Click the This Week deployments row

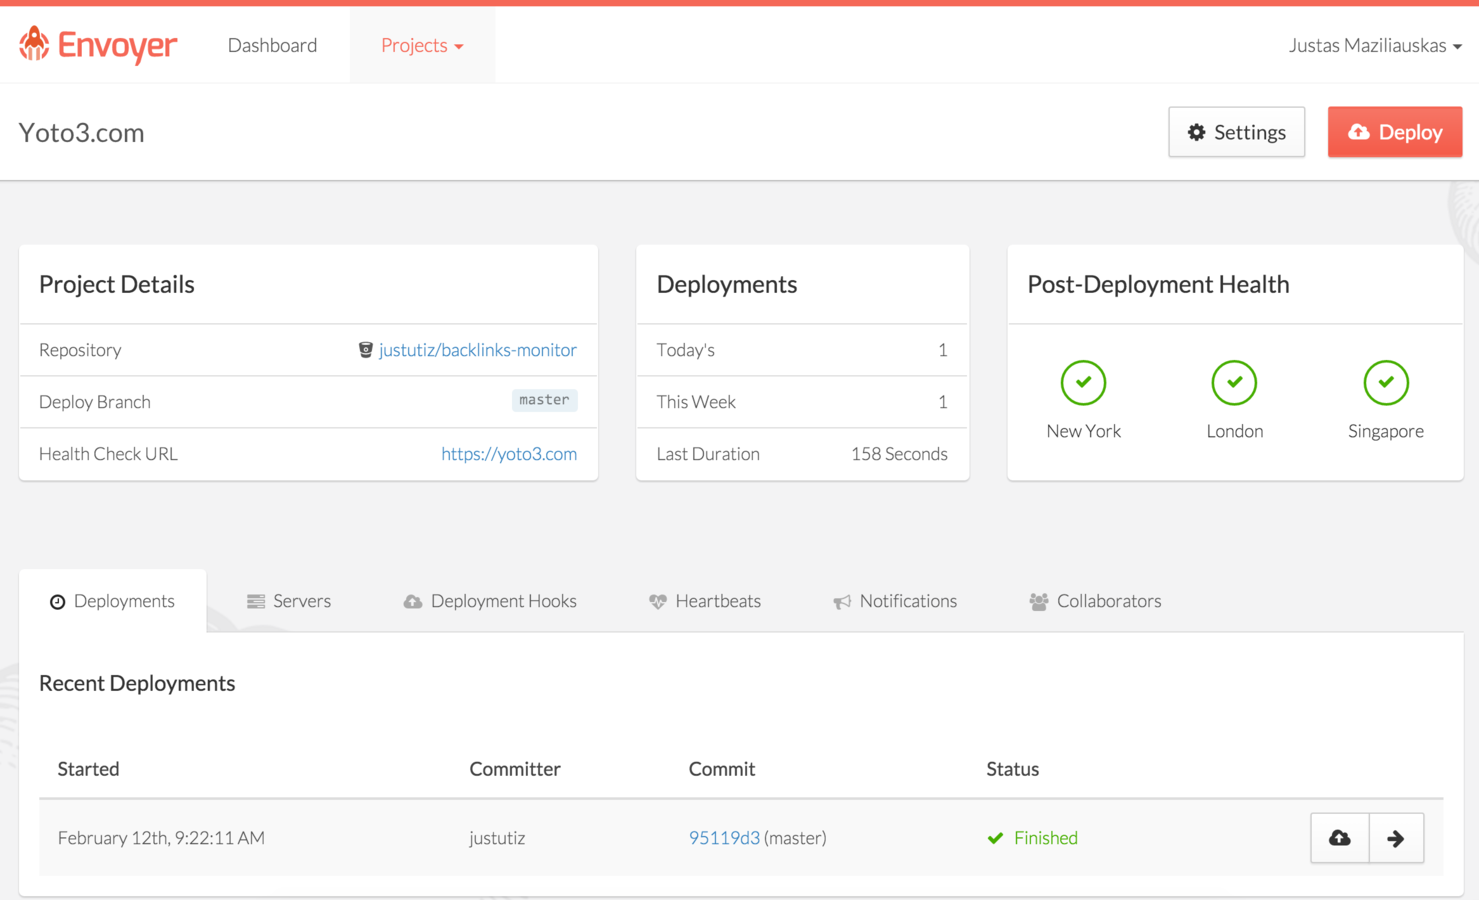click(802, 402)
